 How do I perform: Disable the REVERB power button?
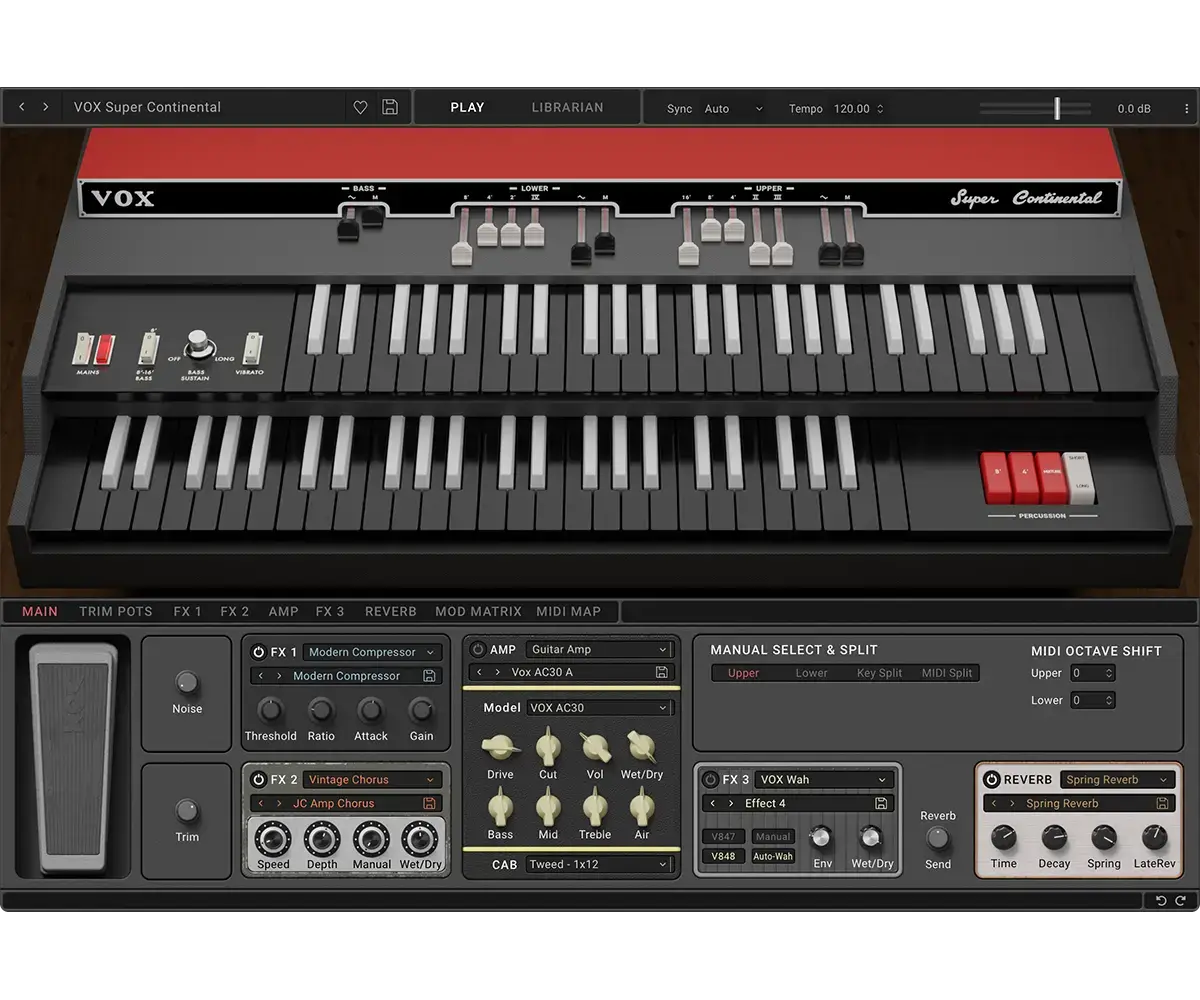click(992, 780)
